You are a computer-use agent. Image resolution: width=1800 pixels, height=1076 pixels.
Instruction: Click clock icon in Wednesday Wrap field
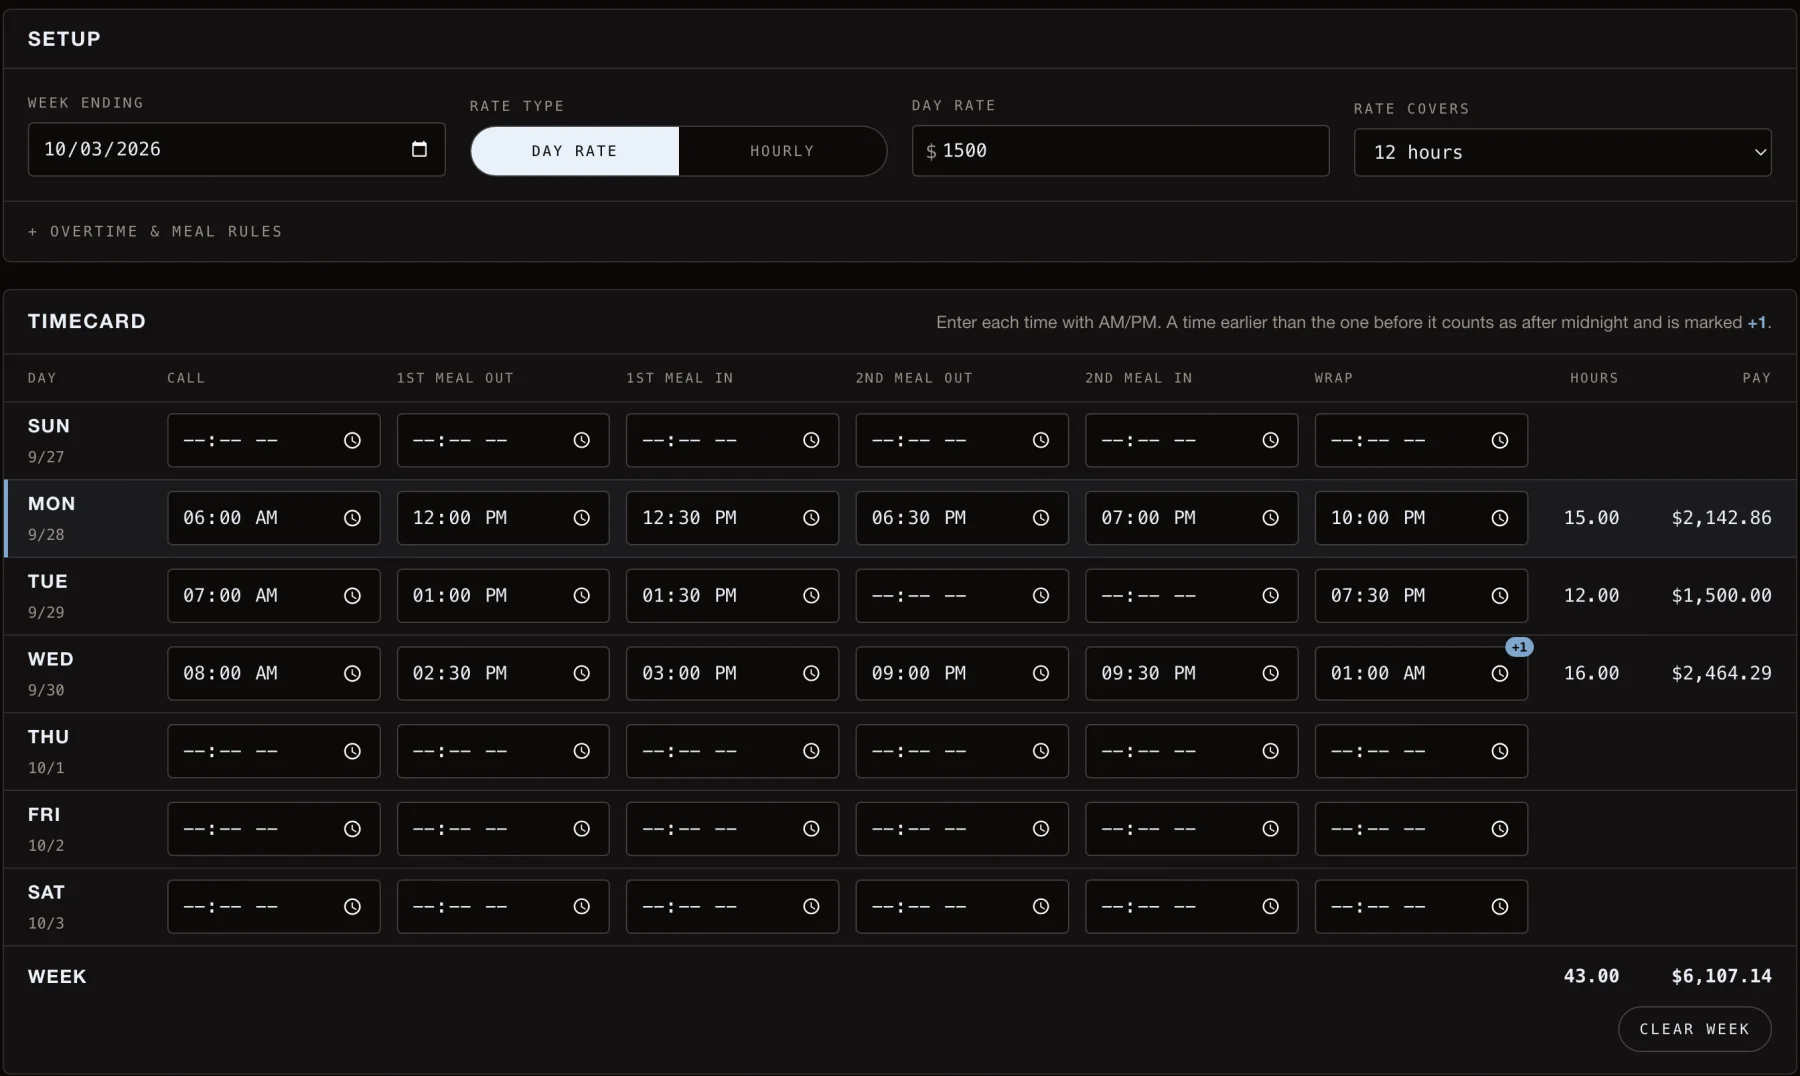(x=1500, y=674)
